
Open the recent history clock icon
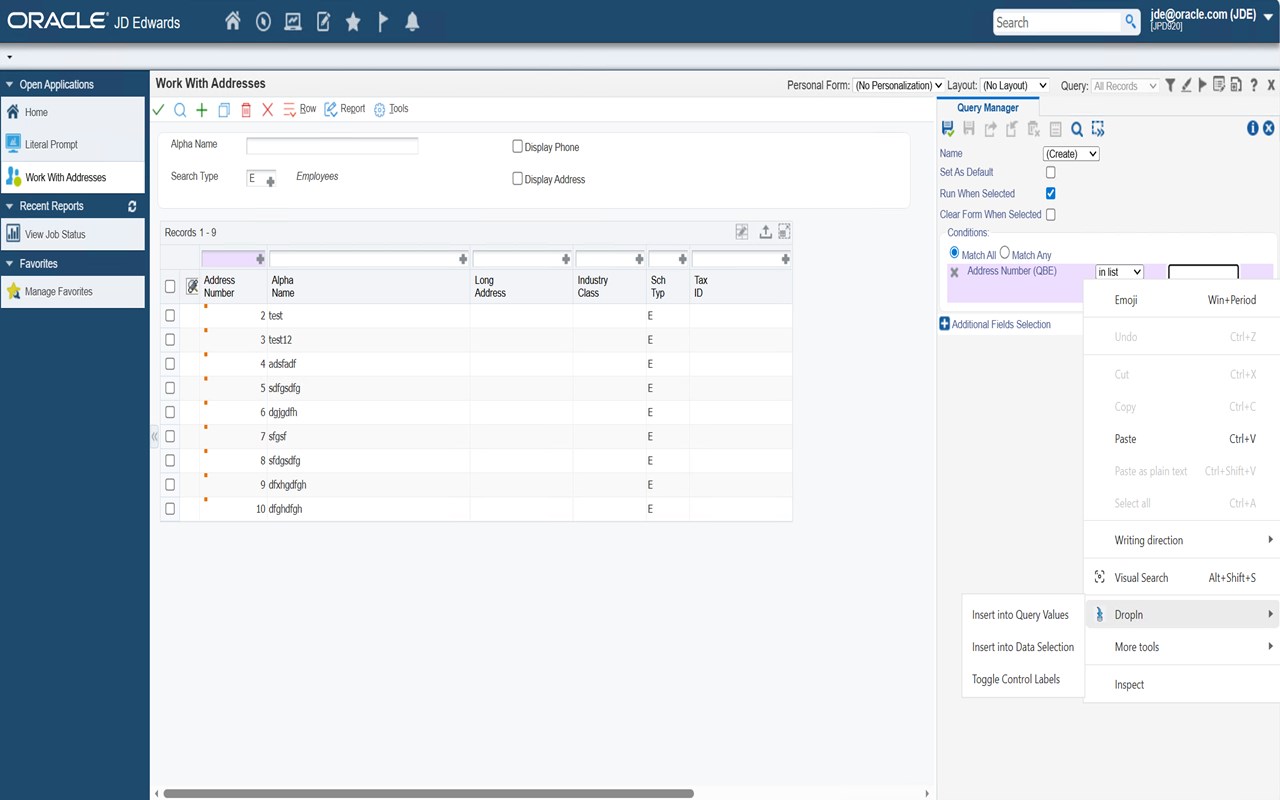pyautogui.click(x=263, y=21)
